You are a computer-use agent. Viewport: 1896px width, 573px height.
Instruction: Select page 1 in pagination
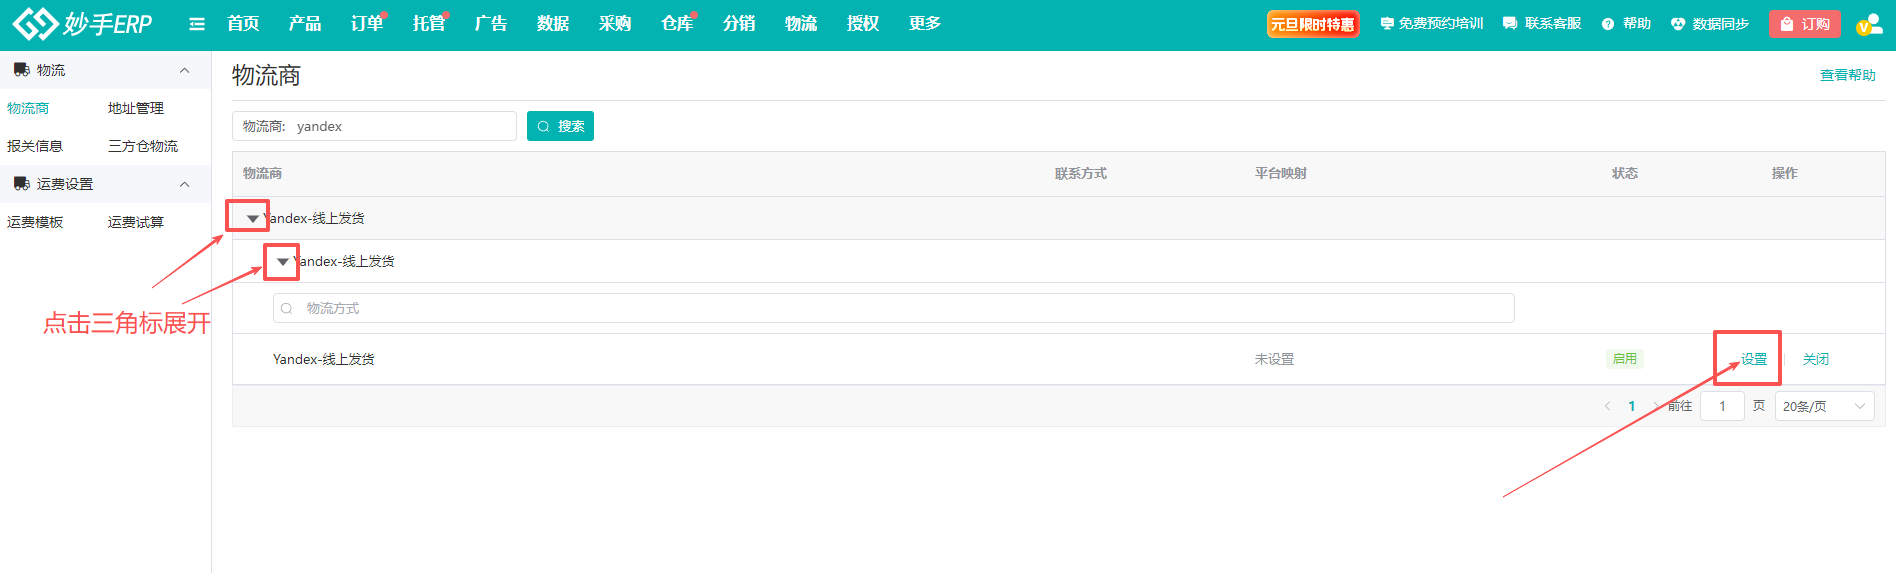(x=1632, y=406)
